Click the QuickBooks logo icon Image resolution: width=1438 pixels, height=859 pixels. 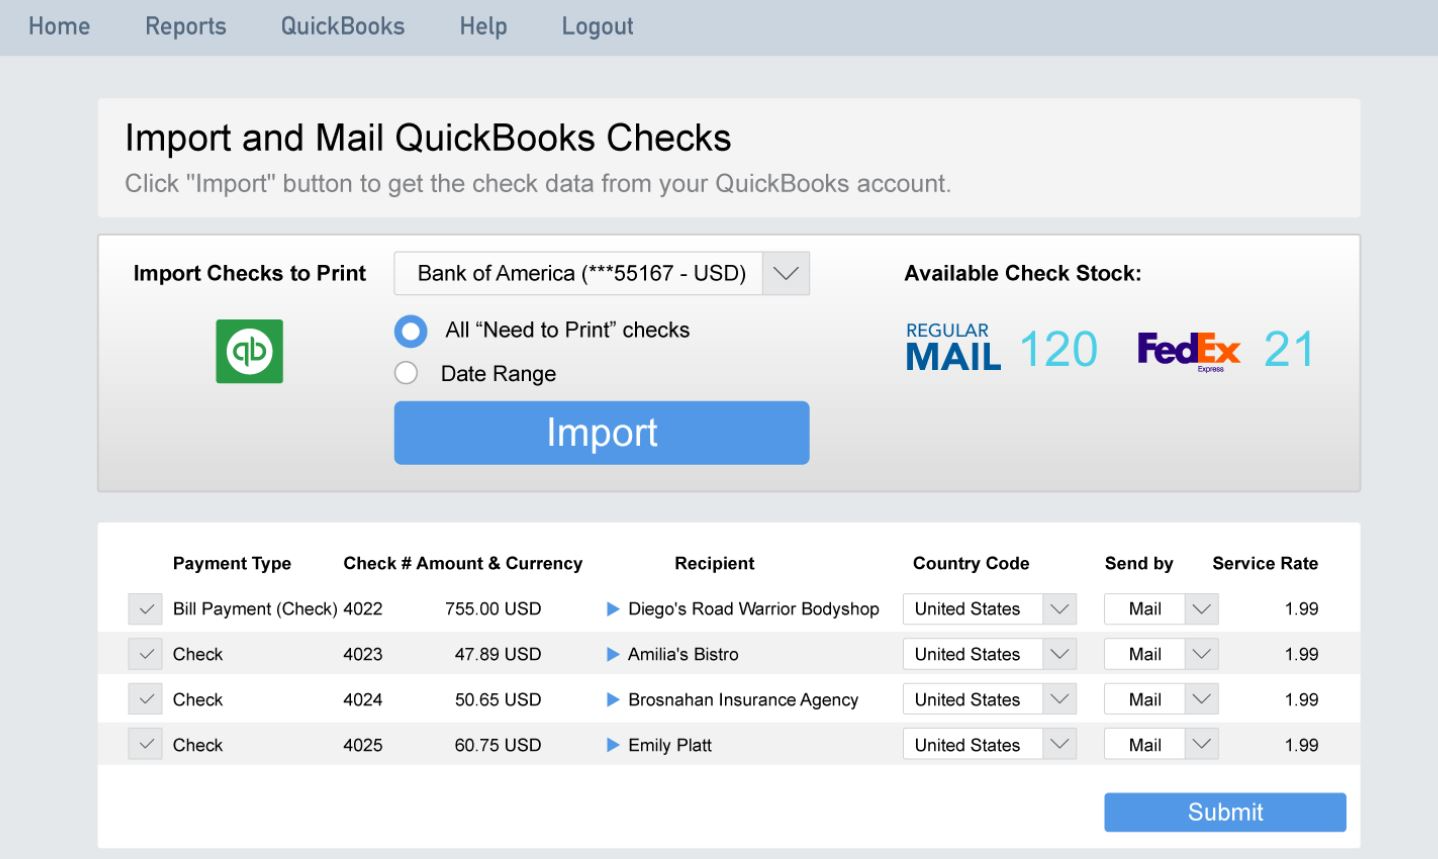coord(249,351)
